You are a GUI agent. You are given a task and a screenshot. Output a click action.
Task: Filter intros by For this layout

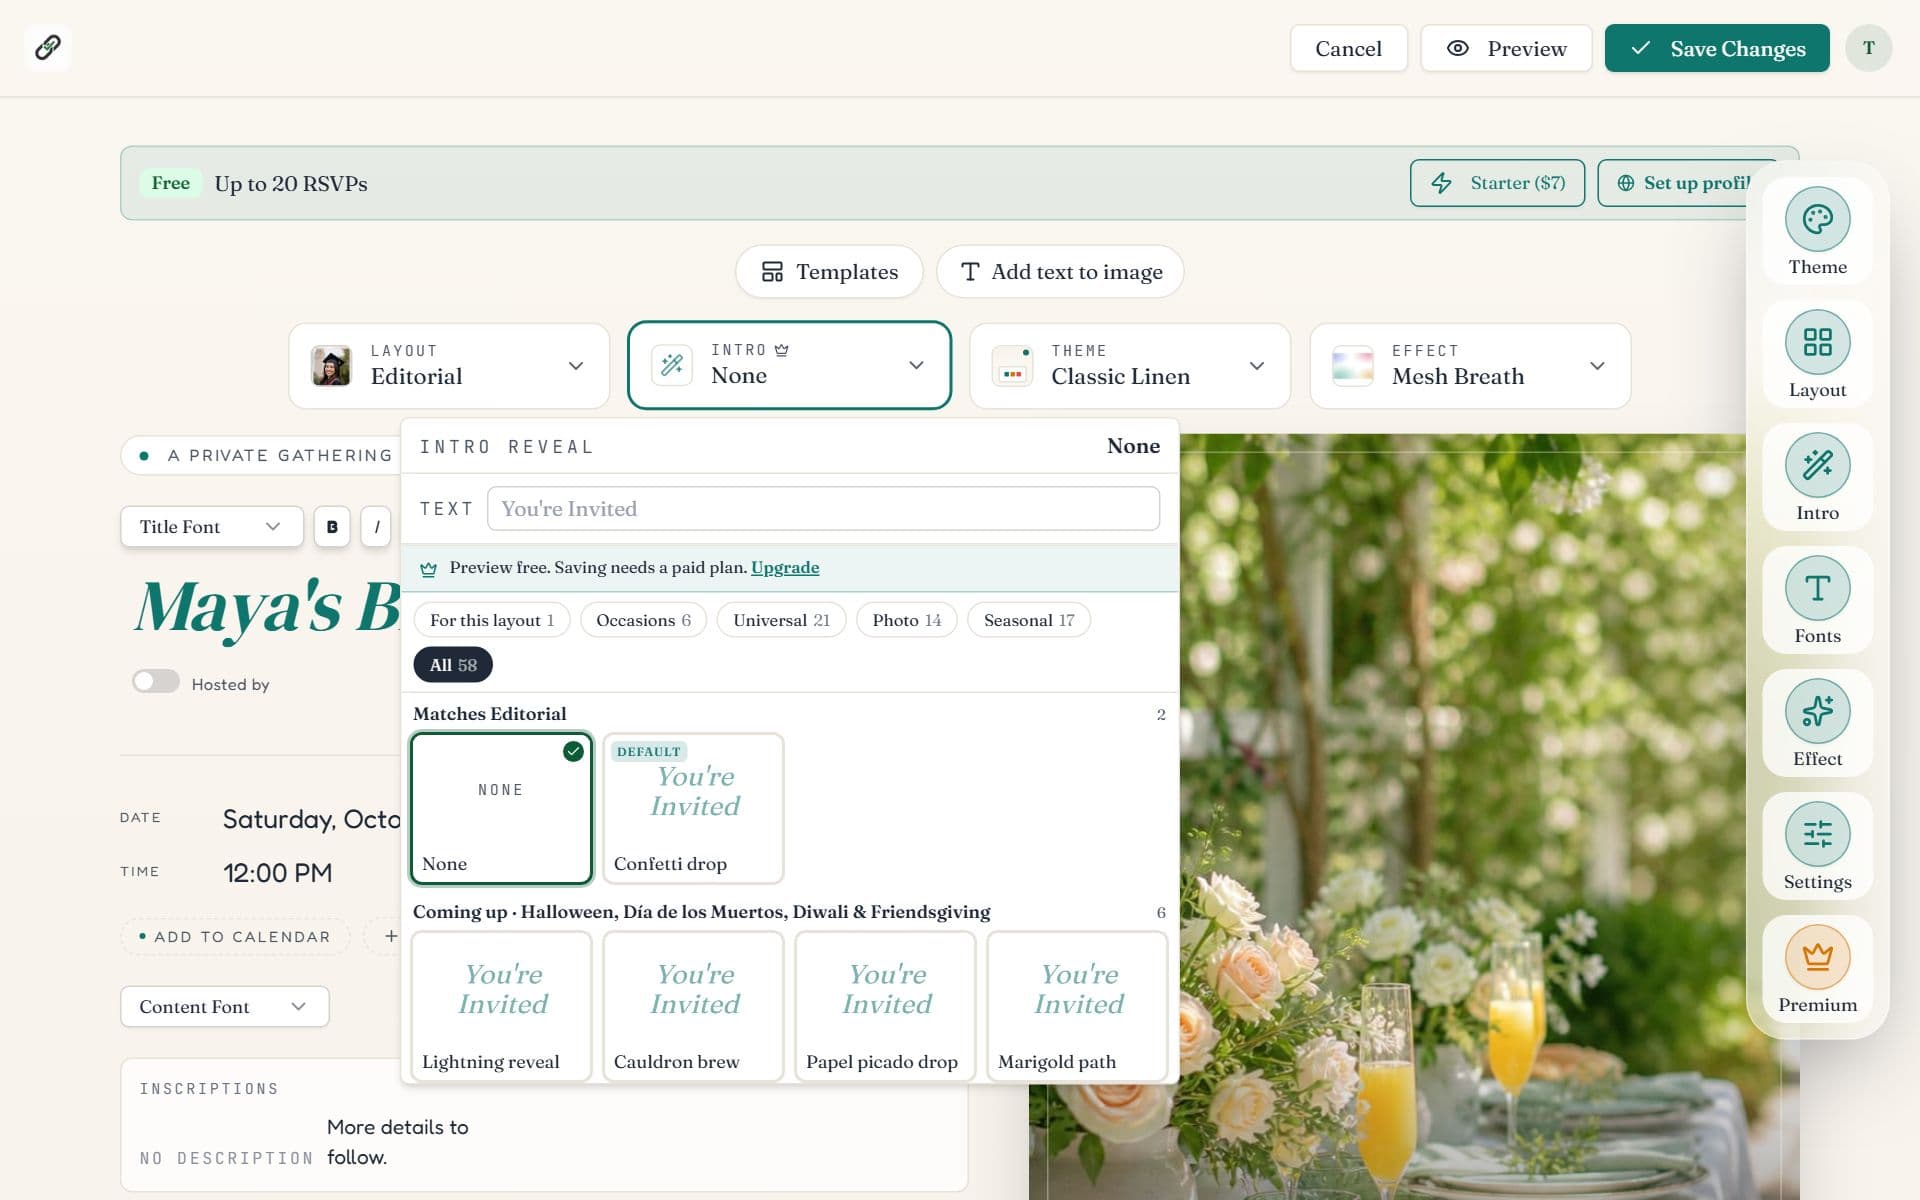(x=492, y=620)
